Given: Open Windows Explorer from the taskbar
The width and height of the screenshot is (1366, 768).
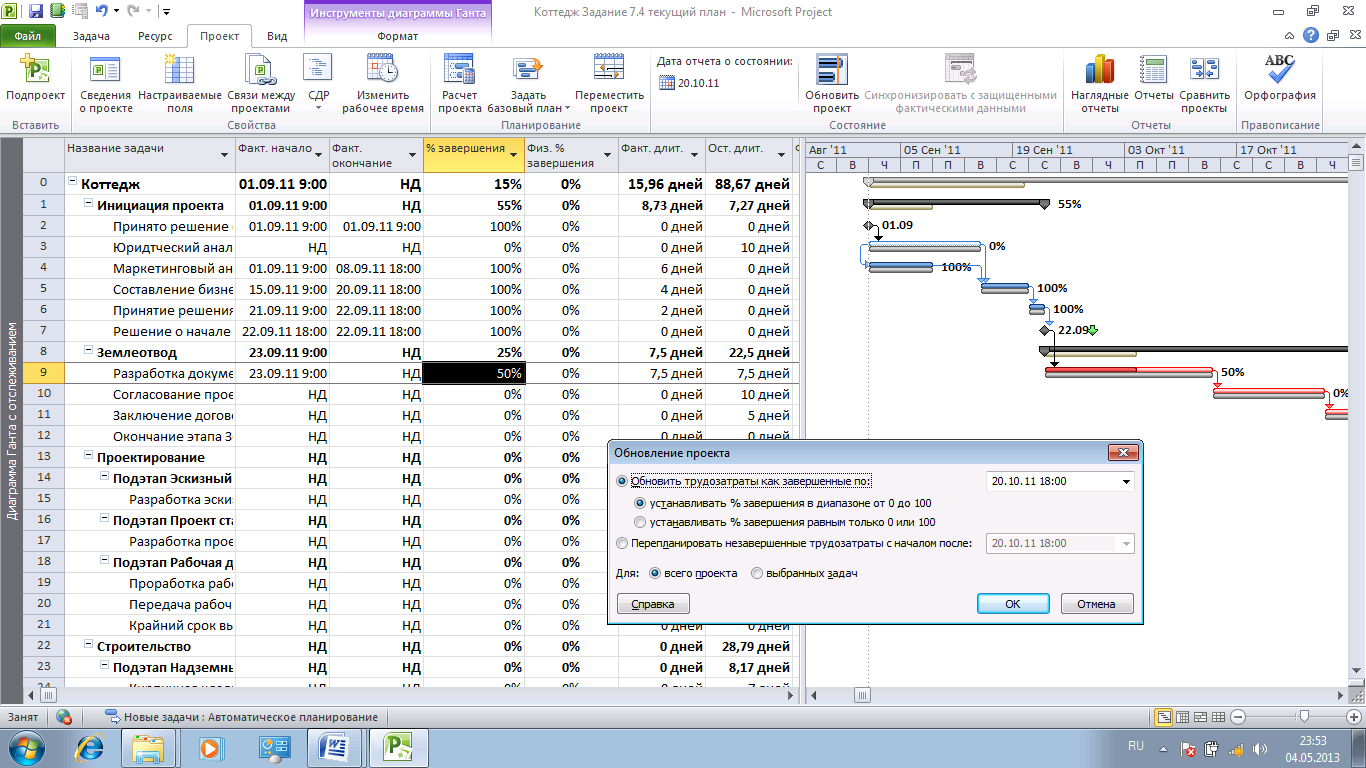Looking at the screenshot, I should pos(148,747).
